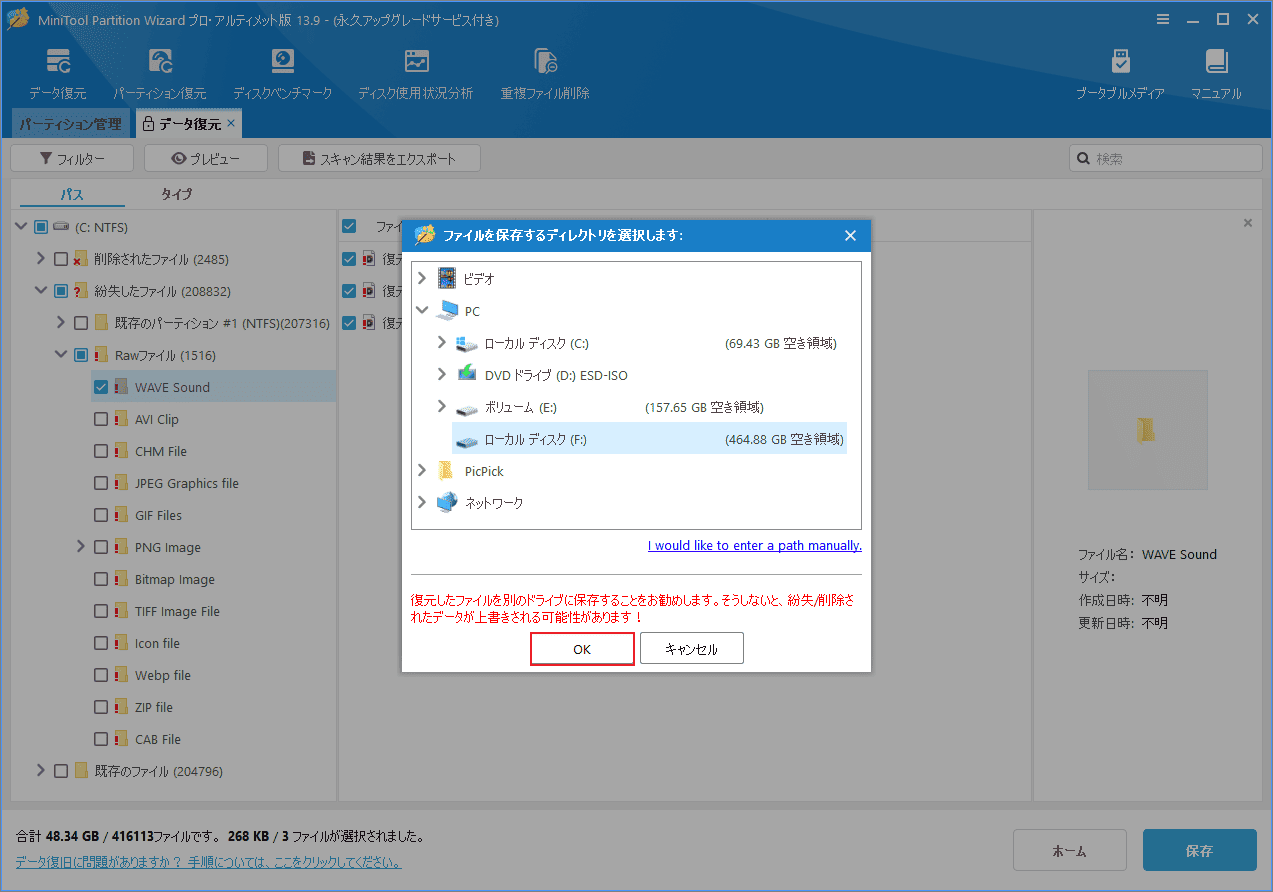Launch the ディスクベンチマーク tool
This screenshot has width=1273, height=892.
[x=283, y=74]
